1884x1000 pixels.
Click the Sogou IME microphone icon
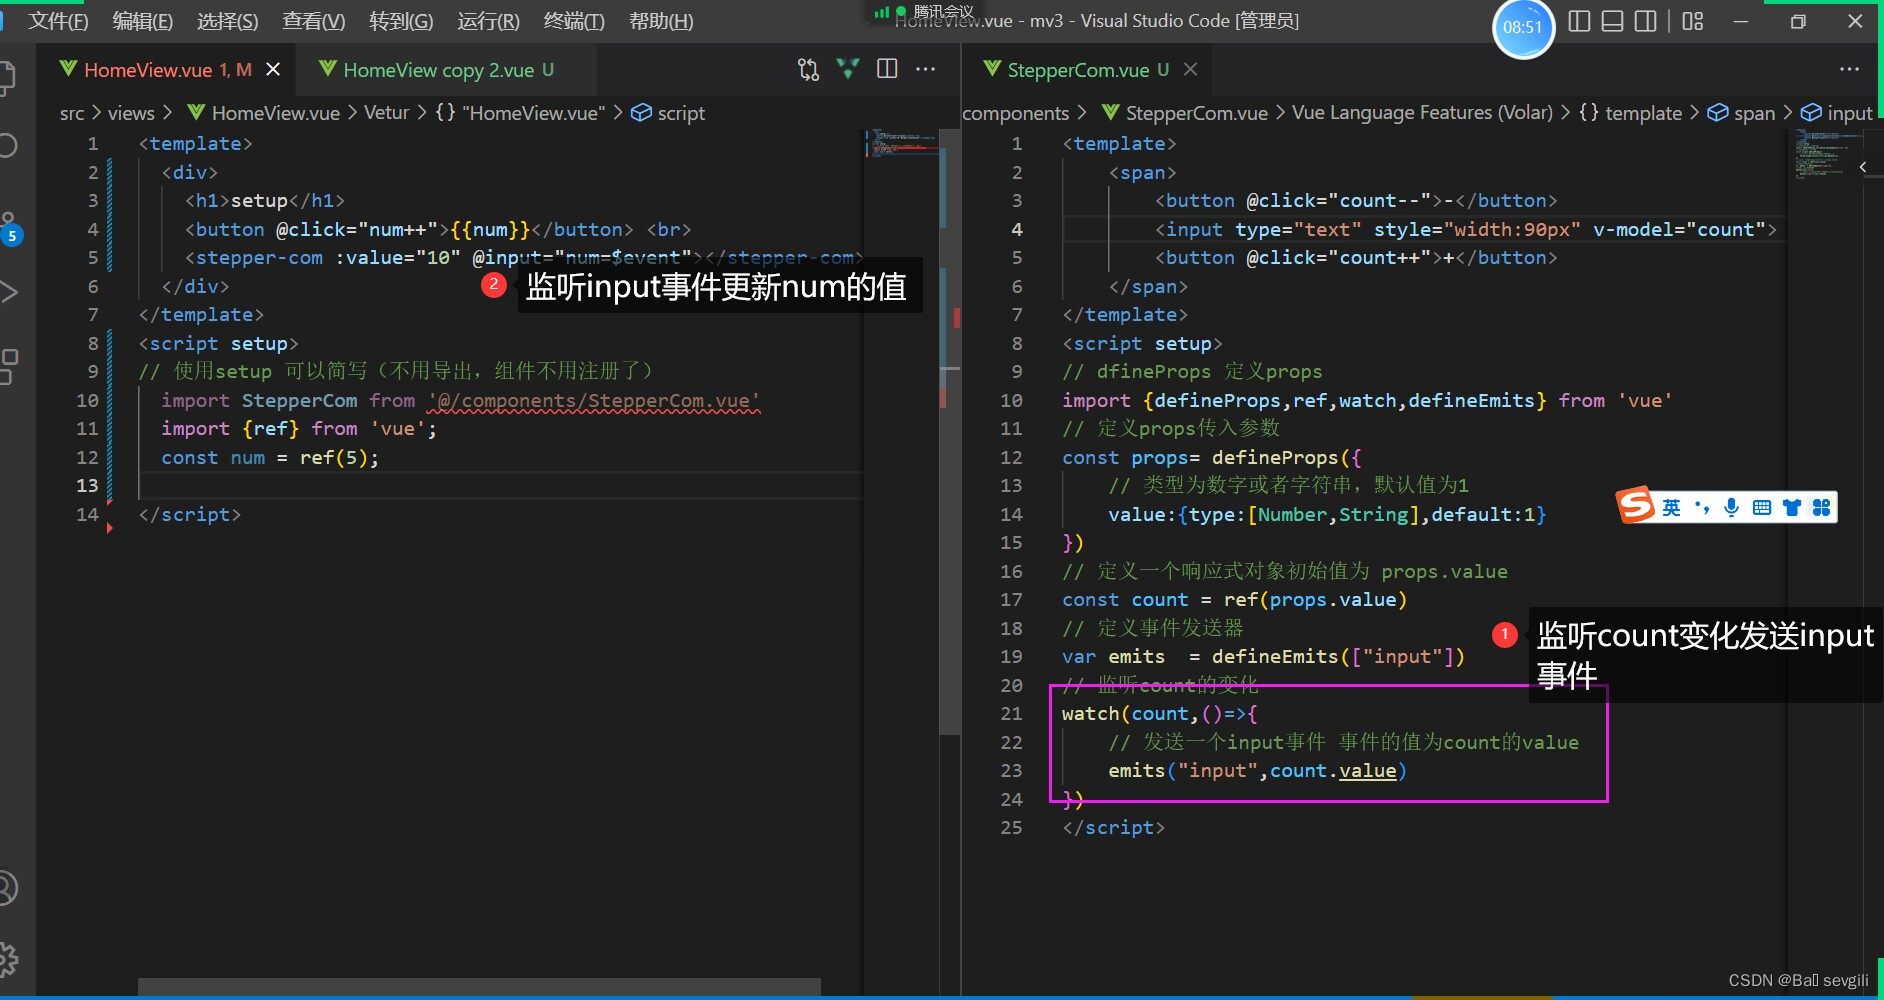(x=1732, y=508)
